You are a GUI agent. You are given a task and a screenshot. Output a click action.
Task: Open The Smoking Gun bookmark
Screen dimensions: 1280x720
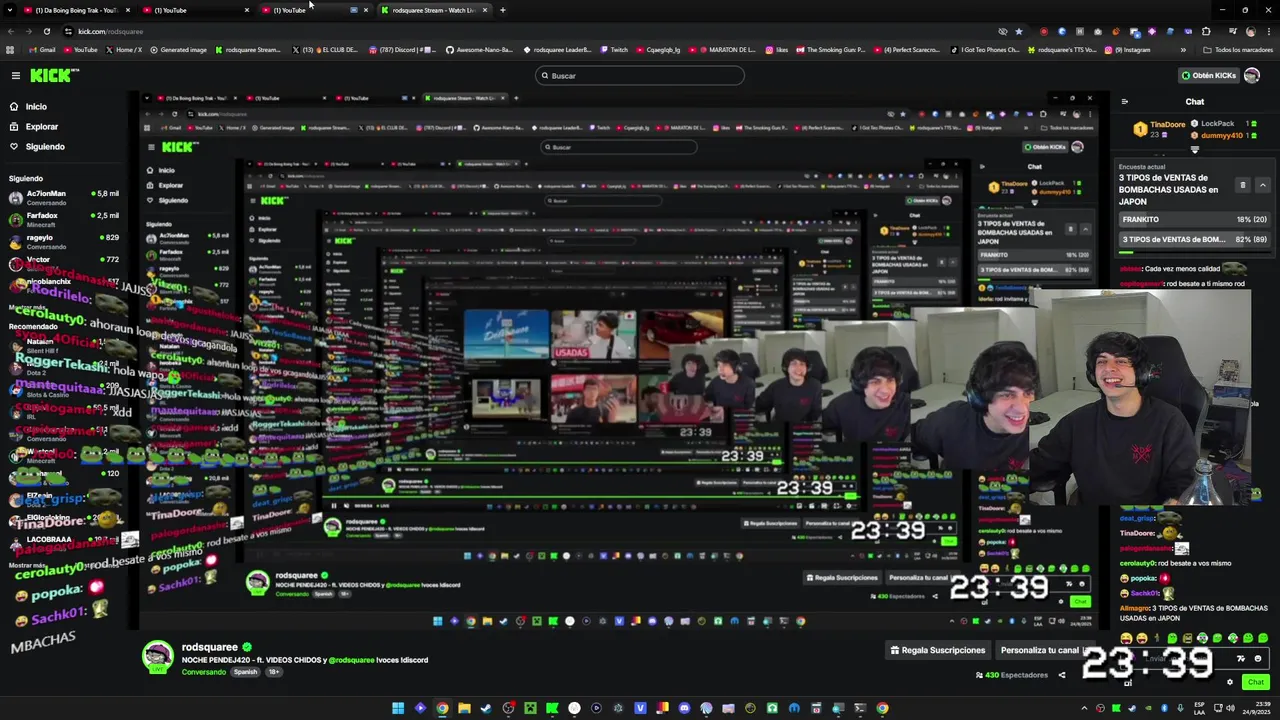point(830,49)
